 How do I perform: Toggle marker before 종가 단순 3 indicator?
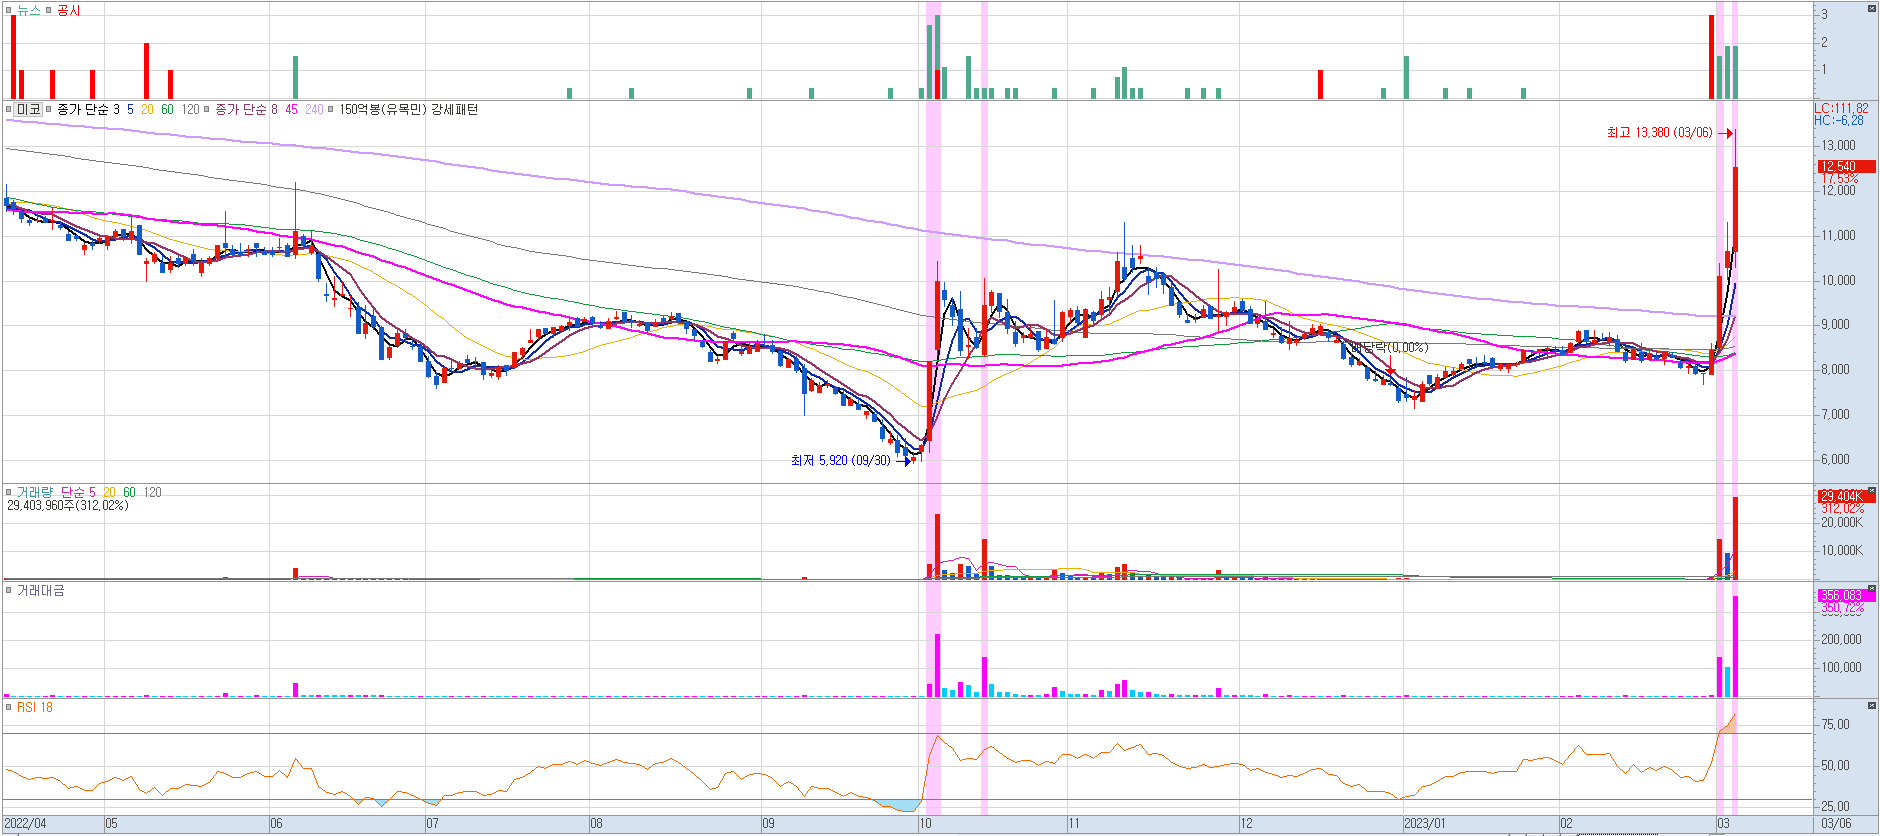pos(49,109)
